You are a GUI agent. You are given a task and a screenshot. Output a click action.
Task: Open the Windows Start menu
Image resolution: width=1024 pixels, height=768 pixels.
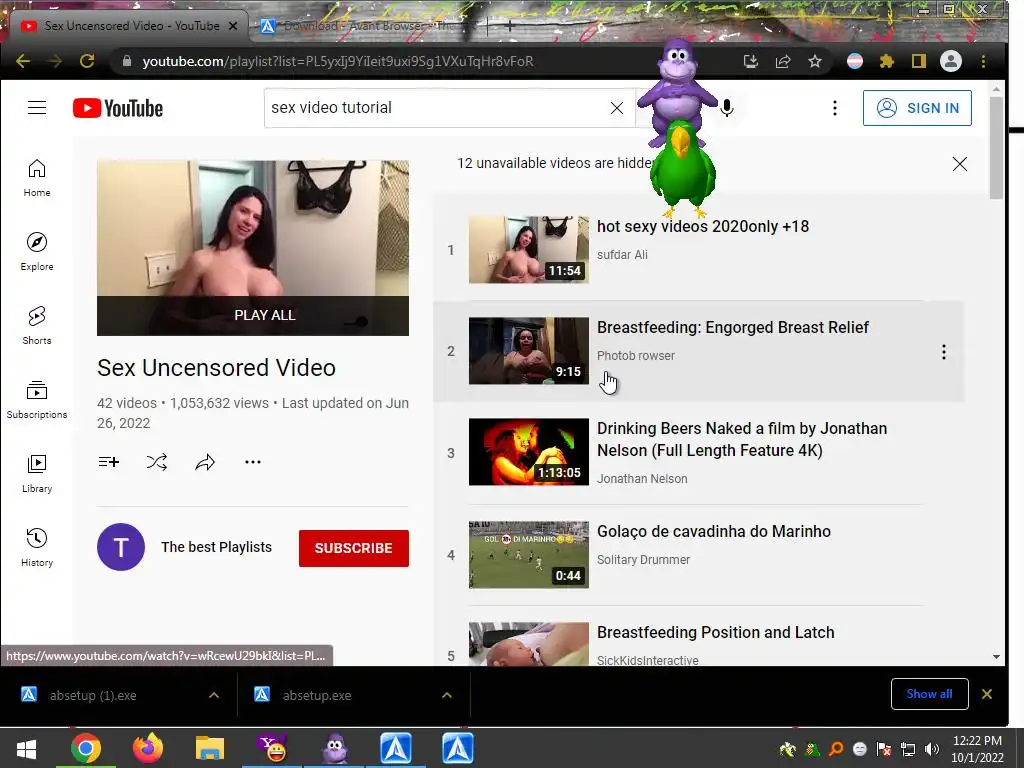point(26,749)
